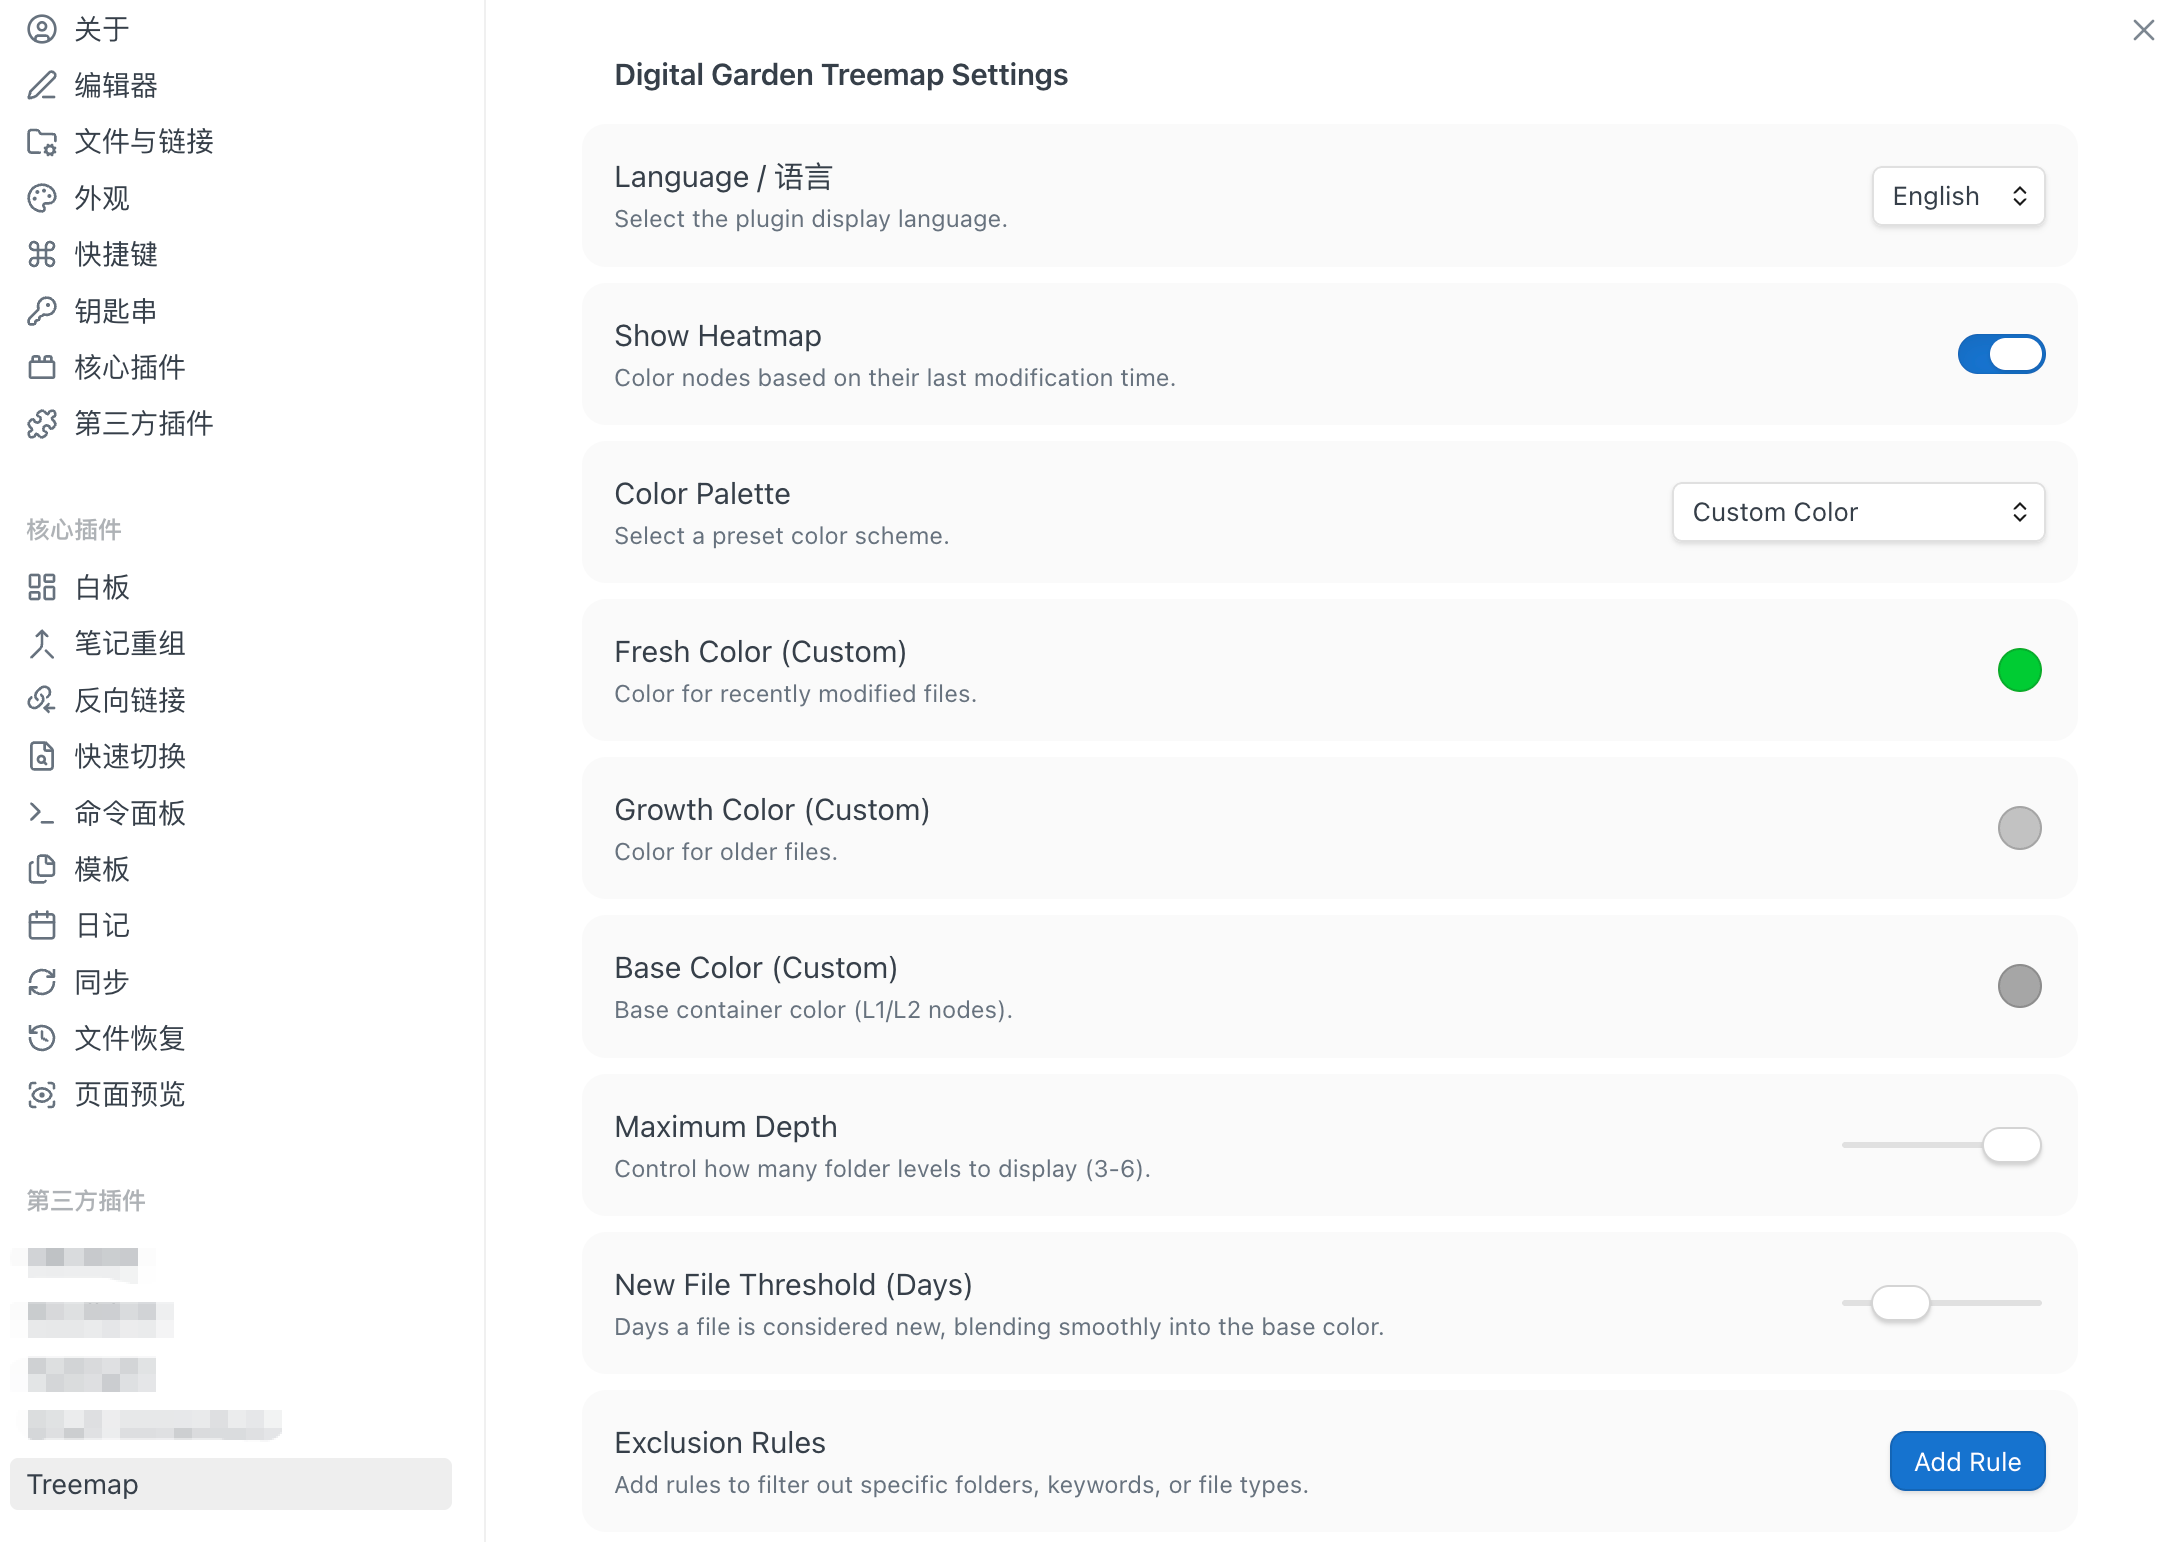Select the Treemap plugin tab
Screen dimensions: 2166x1542
point(231,1484)
